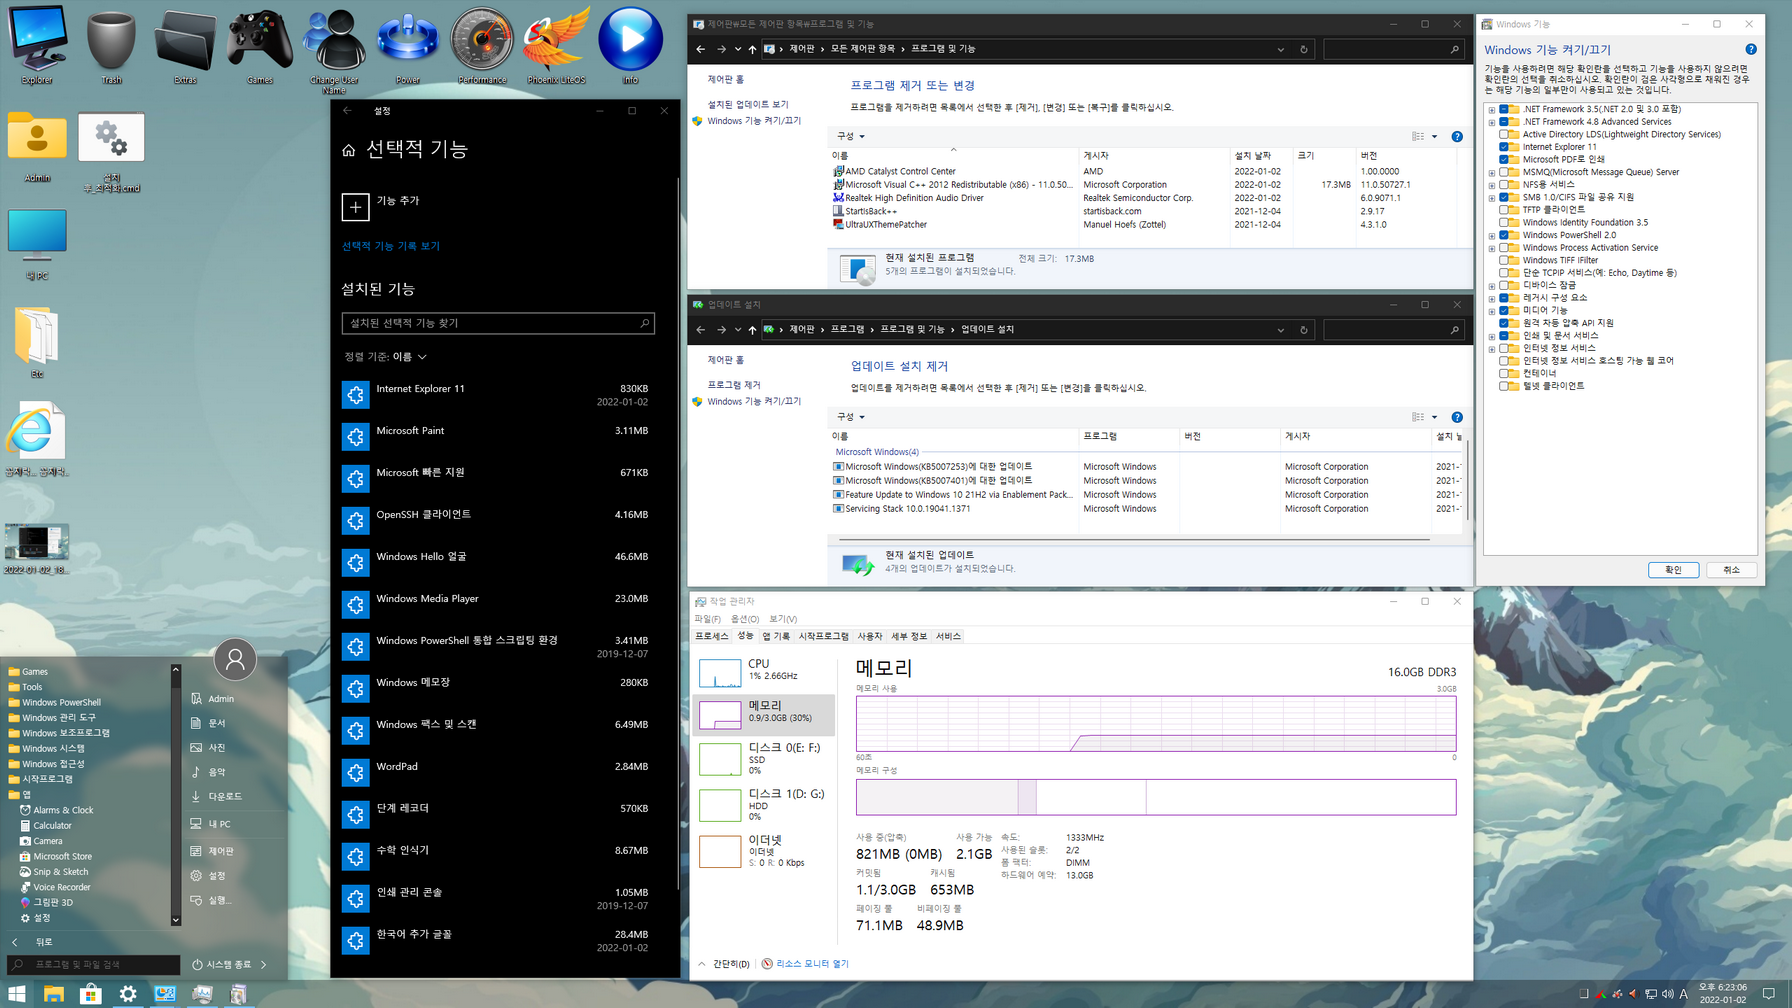
Task: Click the File Explorer taskbar icon
Action: [x=54, y=994]
